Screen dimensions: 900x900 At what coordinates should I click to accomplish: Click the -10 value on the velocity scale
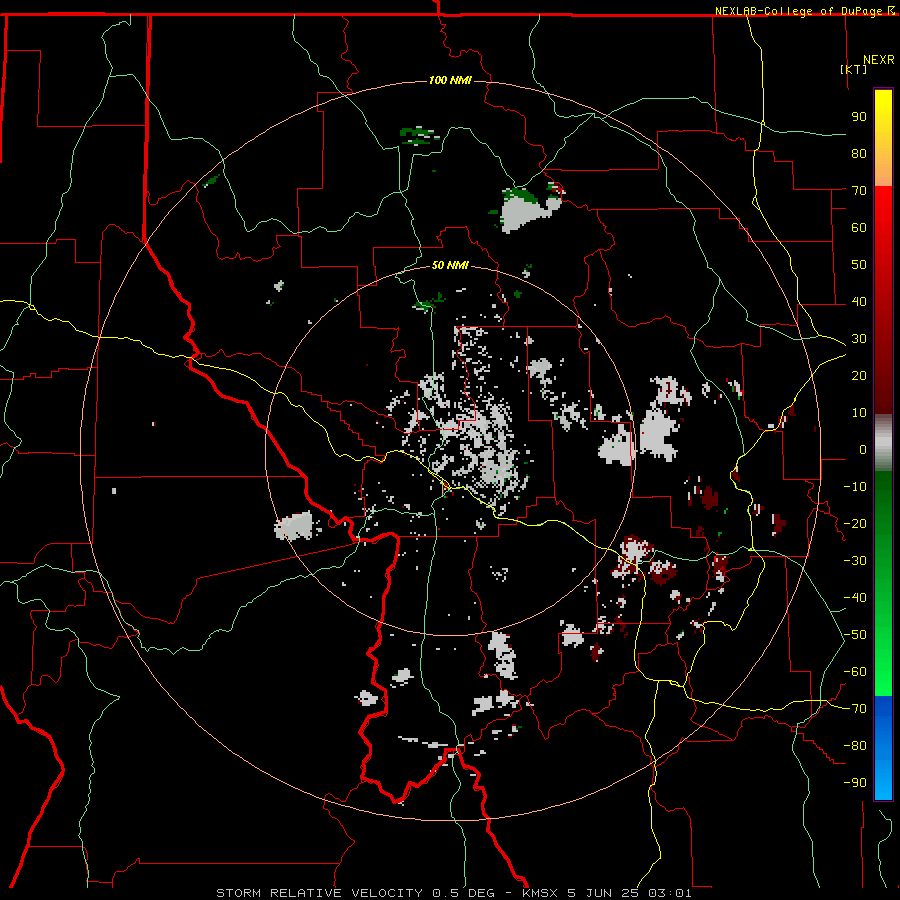[x=855, y=487]
